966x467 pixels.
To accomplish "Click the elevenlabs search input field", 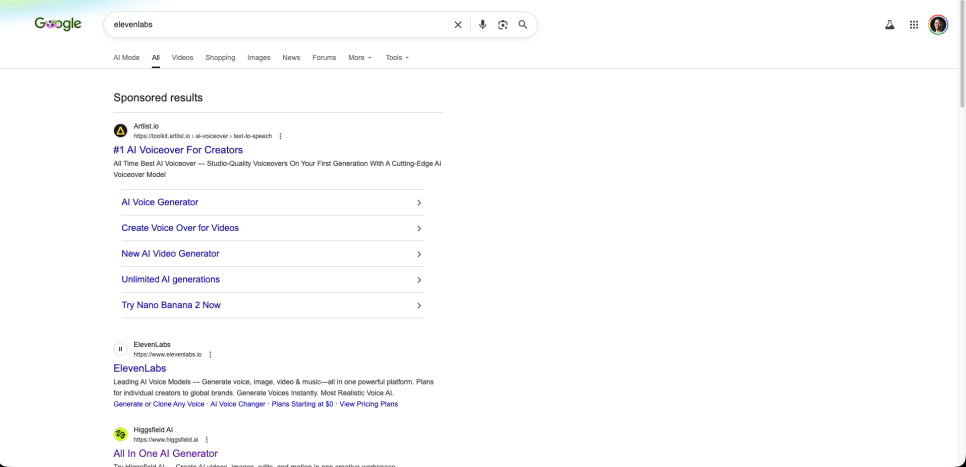I will point(280,25).
